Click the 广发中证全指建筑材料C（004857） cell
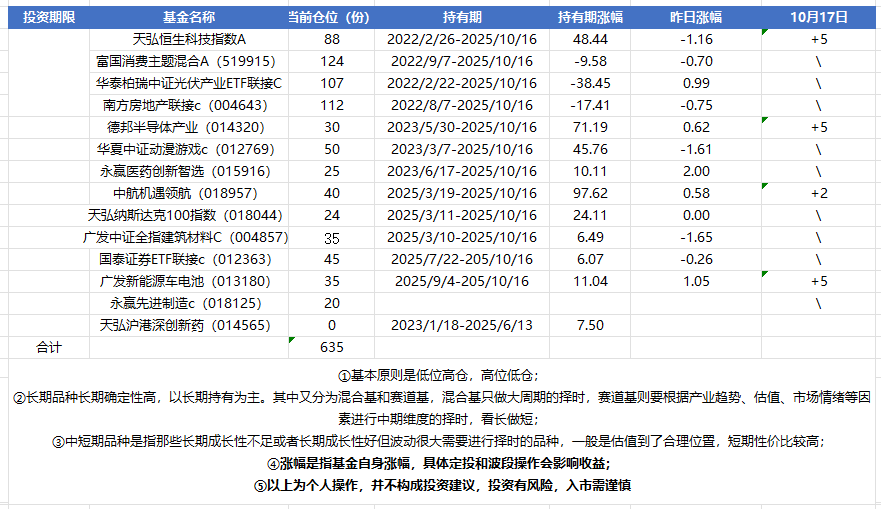The width and height of the screenshot is (881, 509). coord(189,237)
